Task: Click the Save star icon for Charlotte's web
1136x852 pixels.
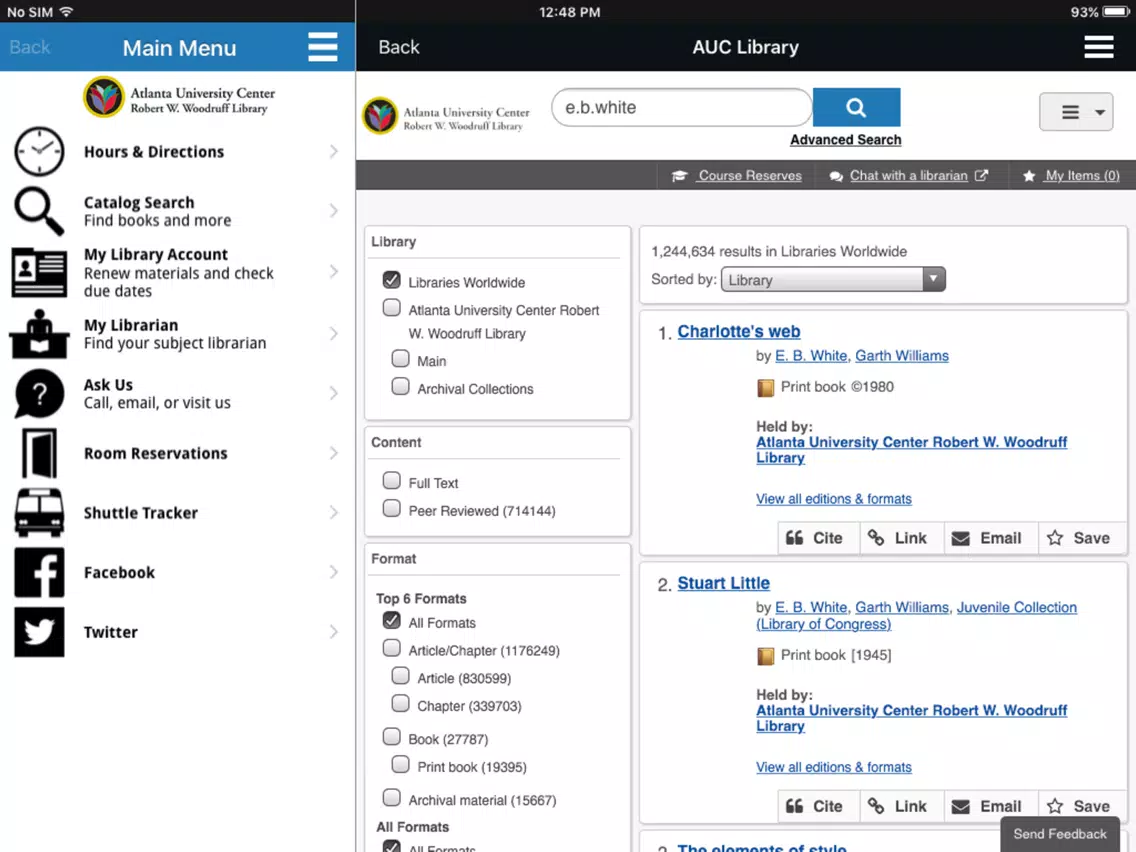Action: click(1055, 538)
